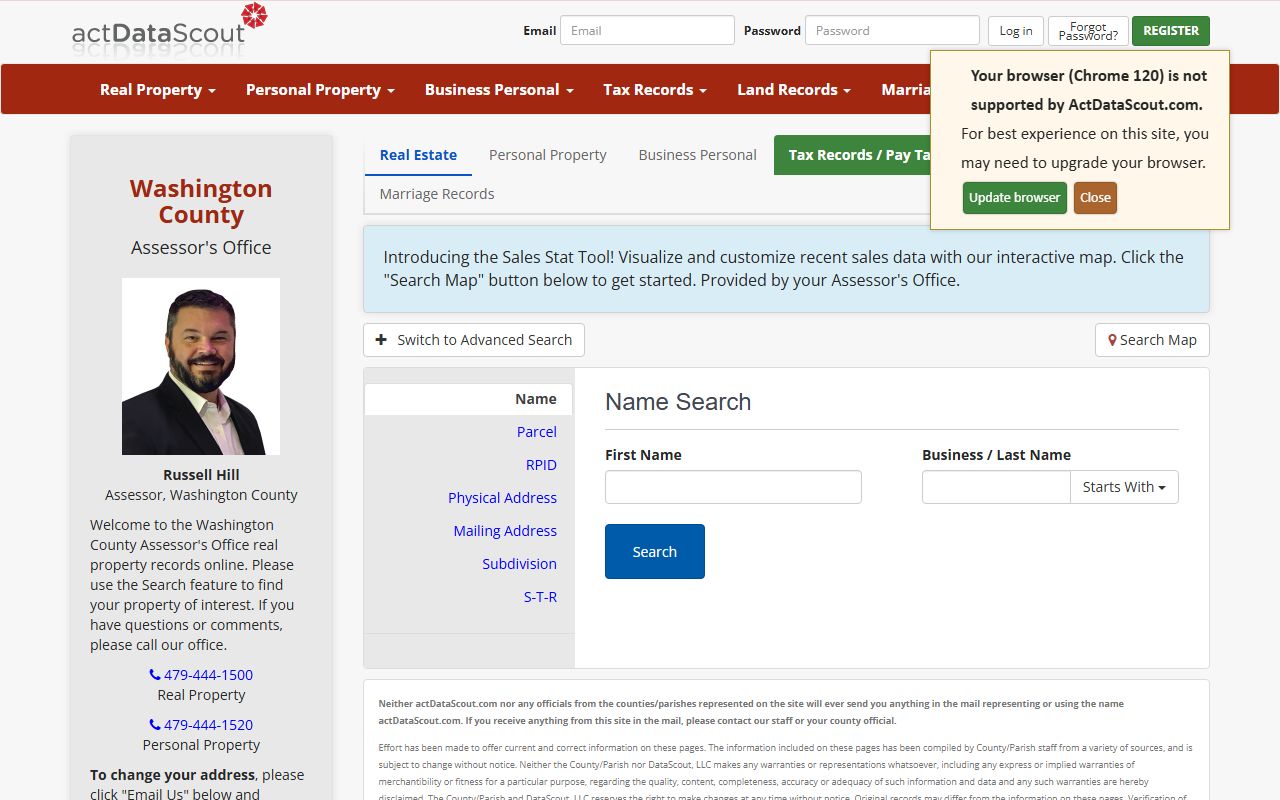Expand the Tax Records nav menu
Screen dimensions: 1280x800
point(655,89)
